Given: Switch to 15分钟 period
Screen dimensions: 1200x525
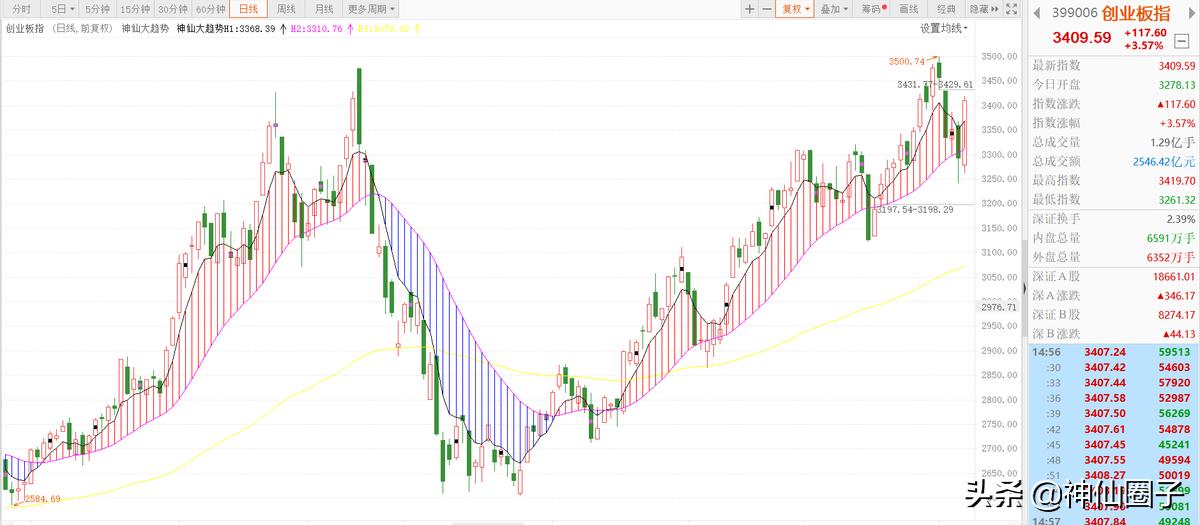Looking at the screenshot, I should click(135, 9).
